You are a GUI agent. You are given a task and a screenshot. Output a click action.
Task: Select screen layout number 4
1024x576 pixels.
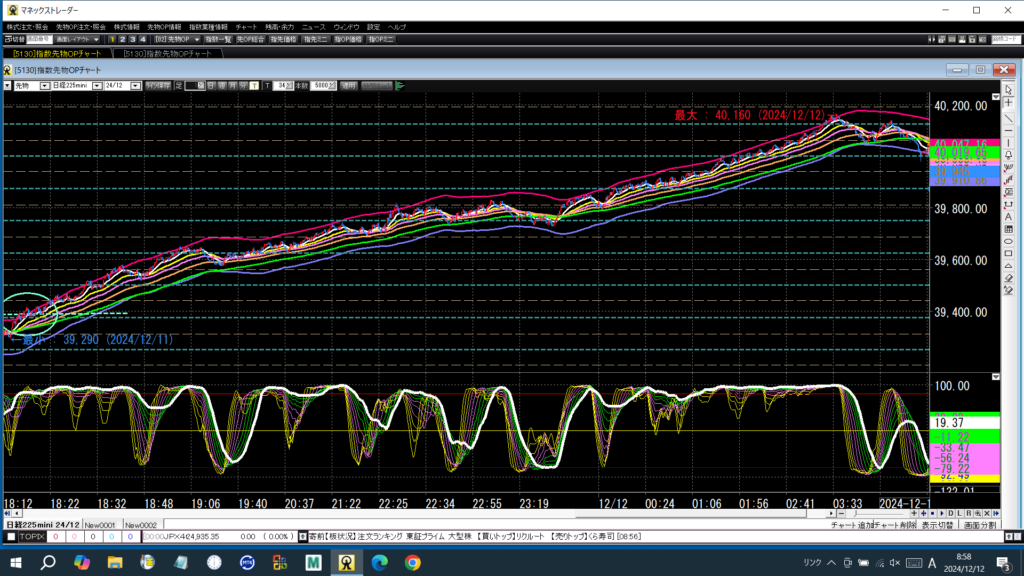coord(143,39)
